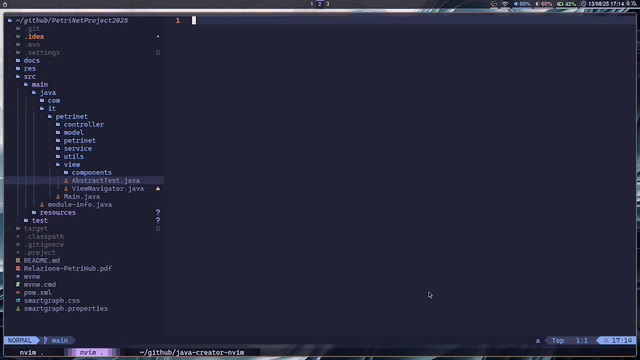This screenshot has height=360, width=640.
Task: Switch to workspace 3 in top bar
Action: tap(327, 4)
